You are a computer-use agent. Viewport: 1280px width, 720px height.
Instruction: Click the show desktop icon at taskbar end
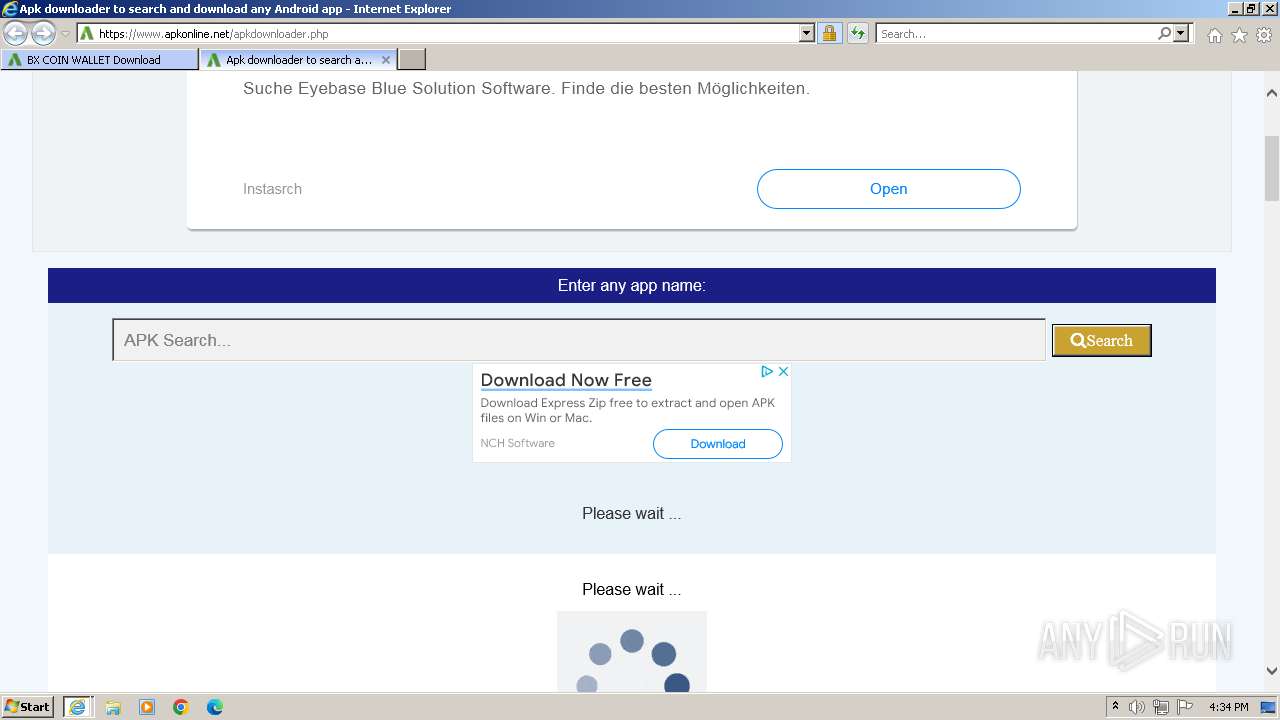pyautogui.click(x=1268, y=707)
